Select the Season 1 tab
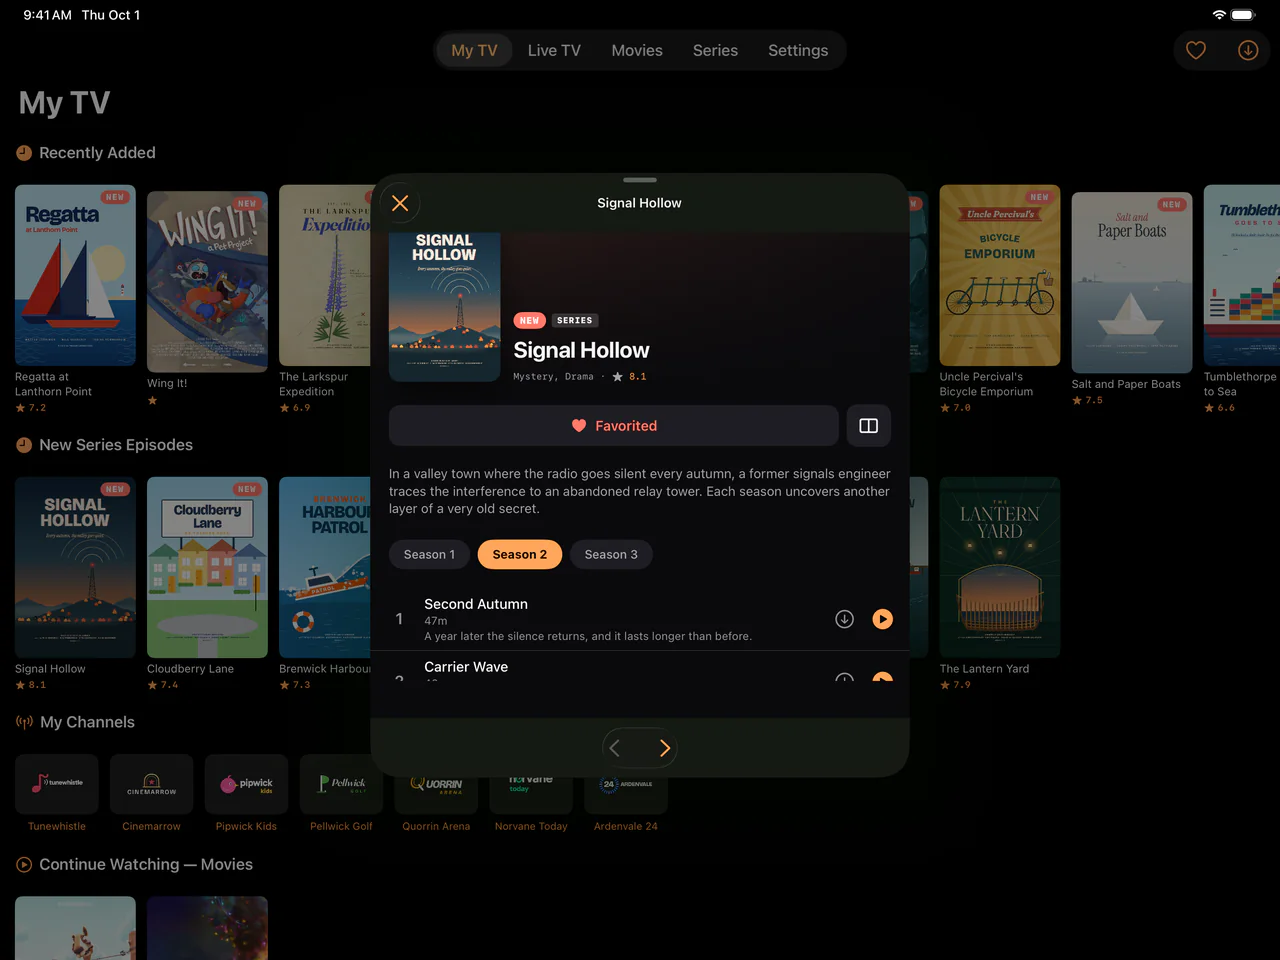The height and width of the screenshot is (960, 1280). [x=429, y=555]
